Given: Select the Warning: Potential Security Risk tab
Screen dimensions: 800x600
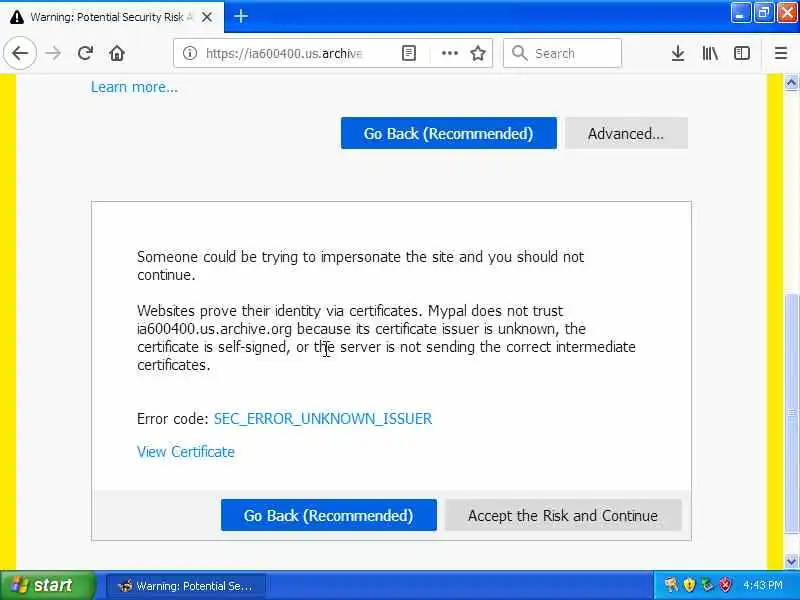Looking at the screenshot, I should (112, 17).
